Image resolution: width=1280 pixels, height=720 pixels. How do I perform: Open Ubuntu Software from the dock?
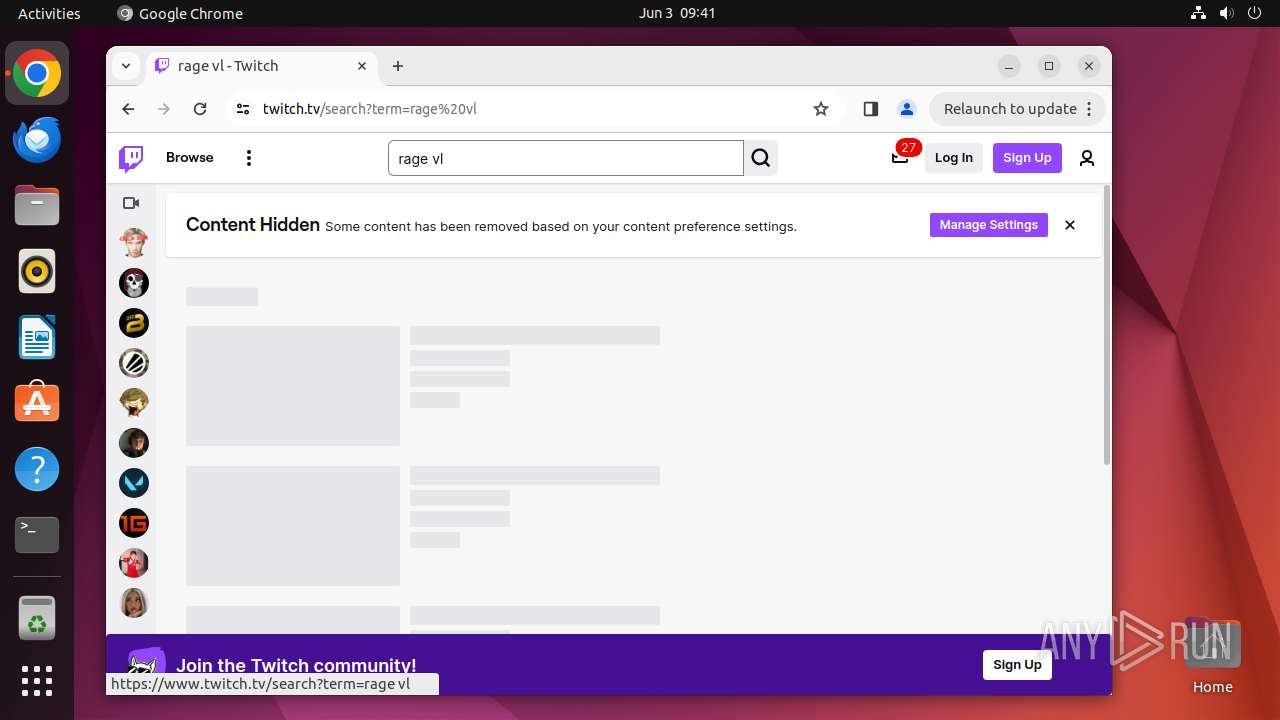tap(37, 403)
